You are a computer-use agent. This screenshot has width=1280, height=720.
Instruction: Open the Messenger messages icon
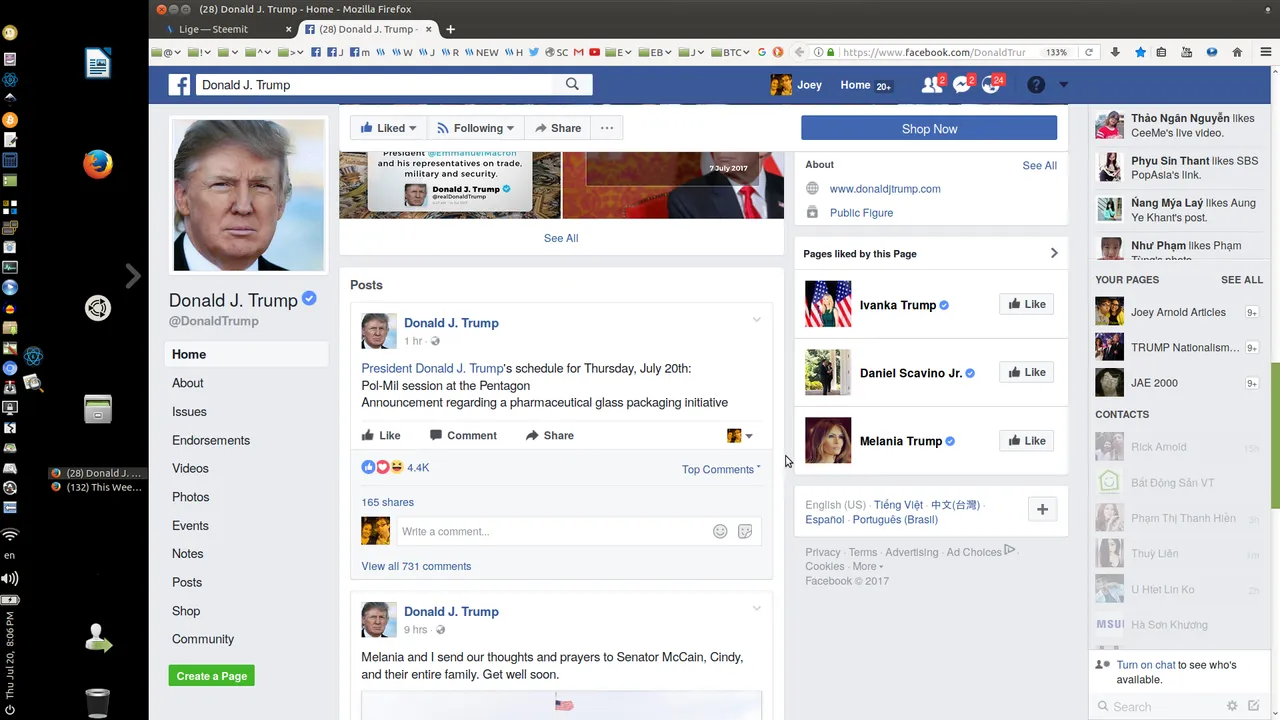(x=961, y=85)
